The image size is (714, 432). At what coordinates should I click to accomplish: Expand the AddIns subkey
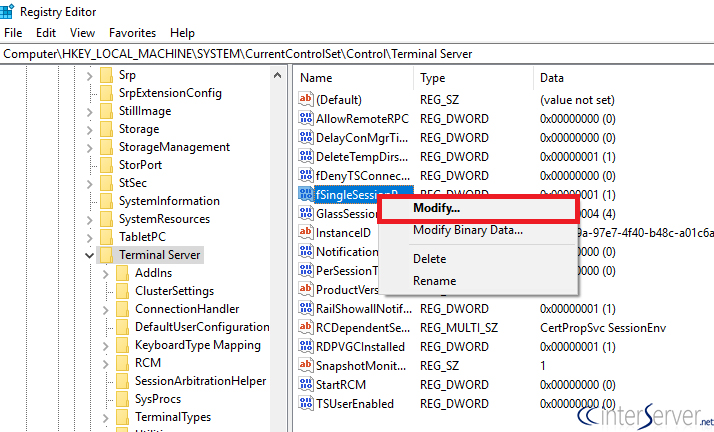coord(106,274)
